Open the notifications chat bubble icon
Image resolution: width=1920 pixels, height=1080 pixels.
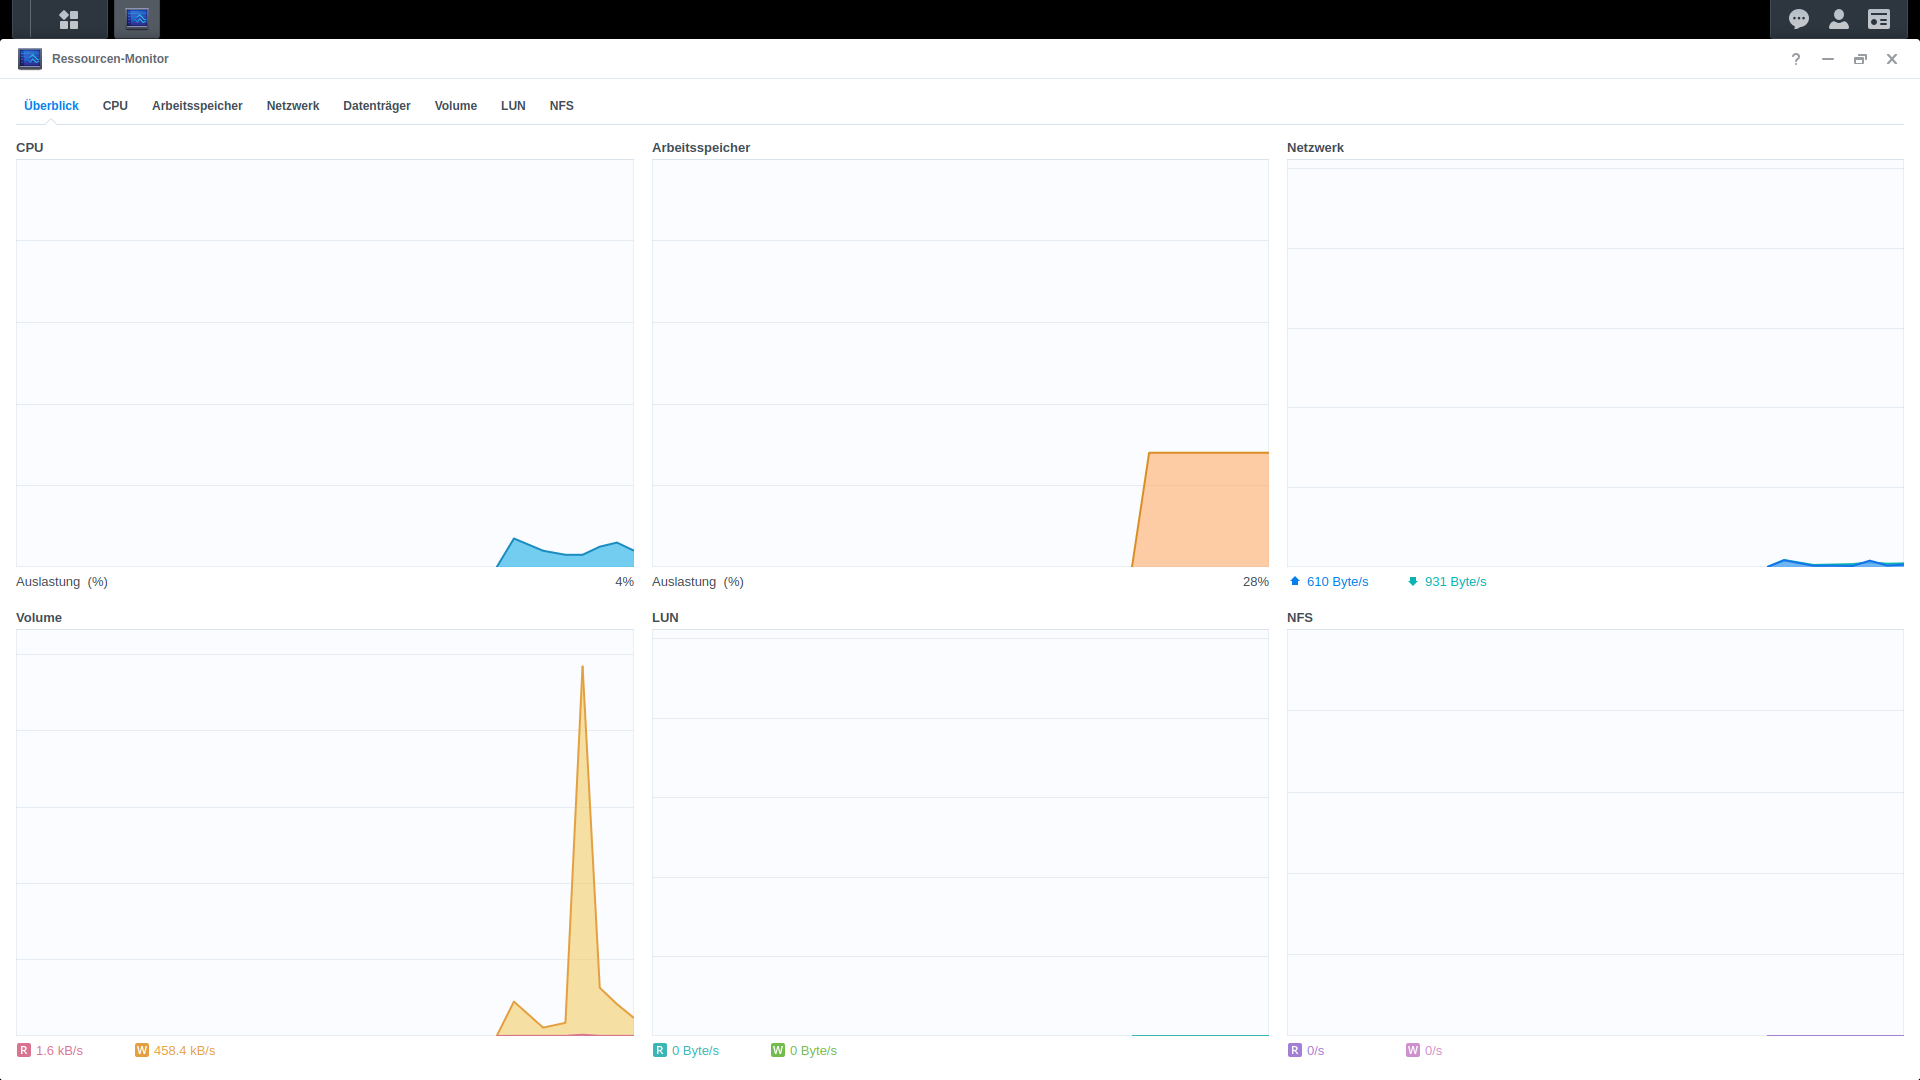(x=1798, y=19)
